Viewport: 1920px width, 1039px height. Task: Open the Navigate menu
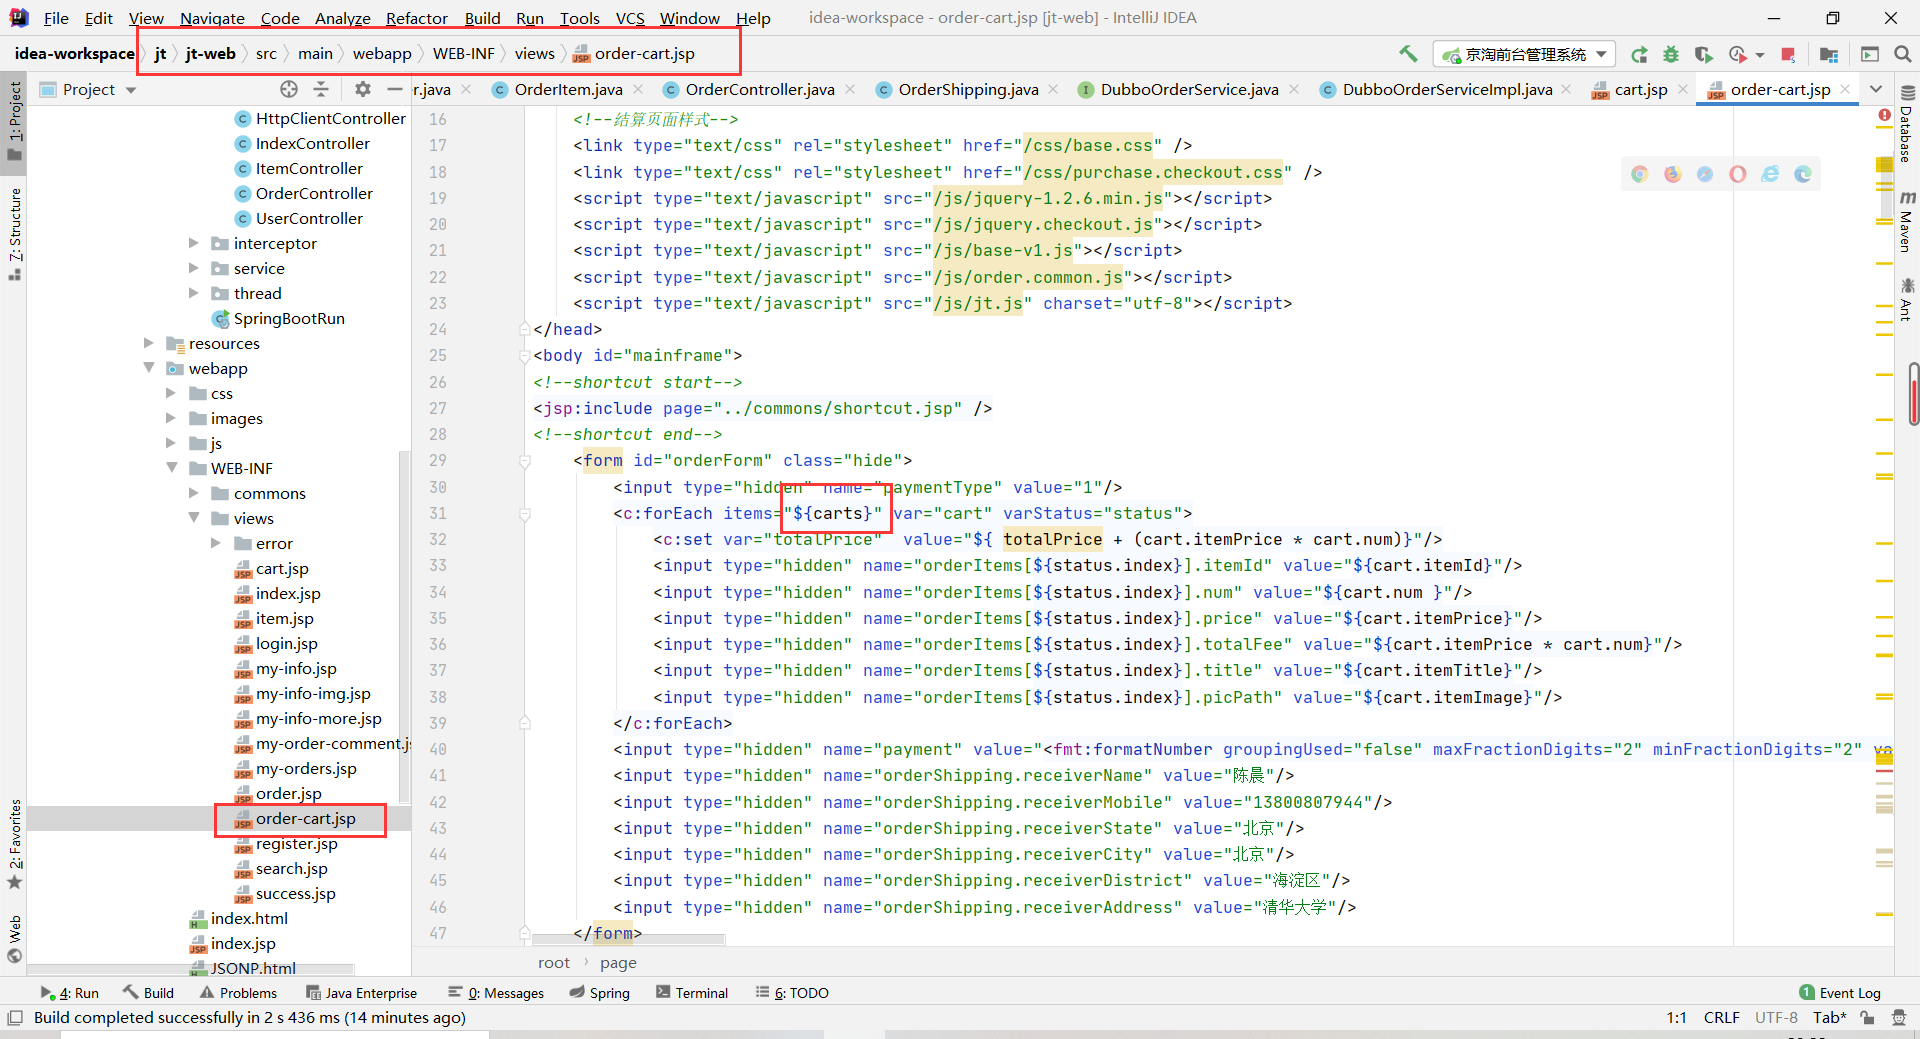[x=212, y=18]
